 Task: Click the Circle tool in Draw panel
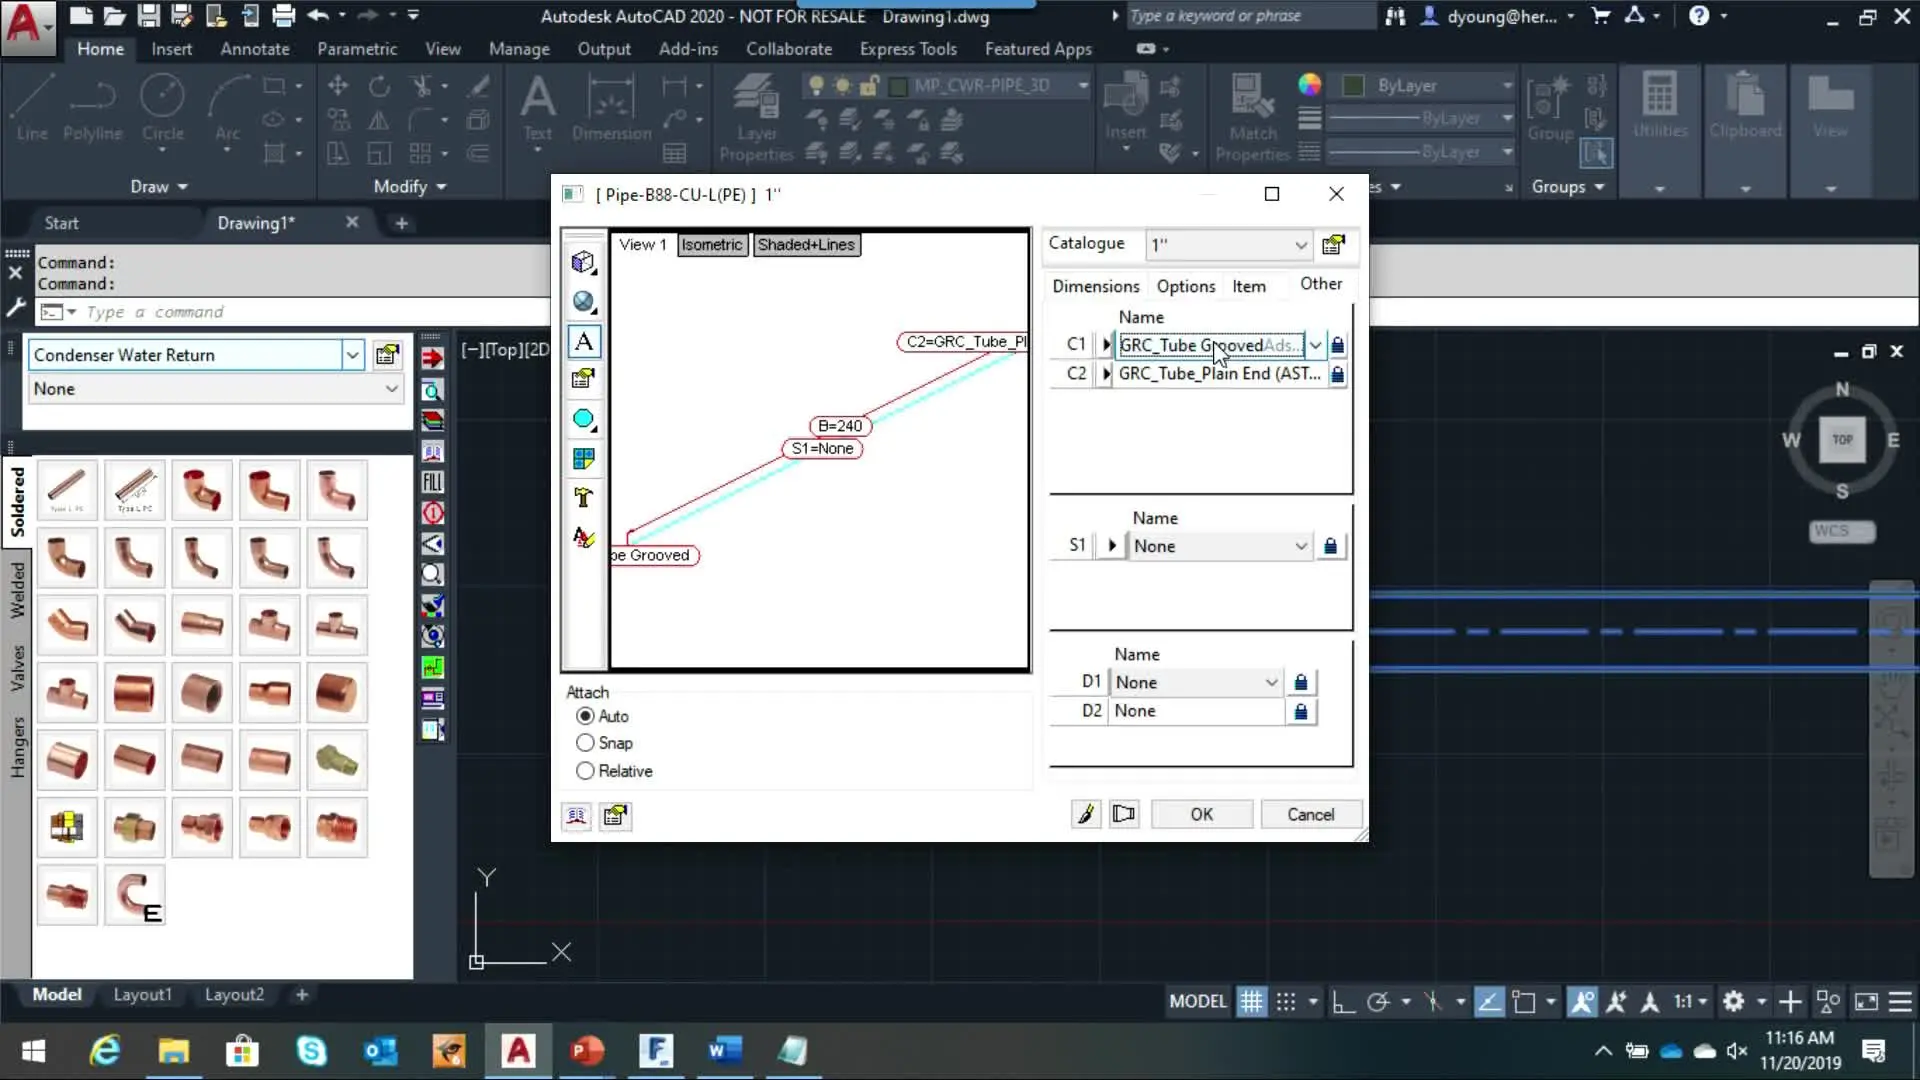tap(162, 108)
